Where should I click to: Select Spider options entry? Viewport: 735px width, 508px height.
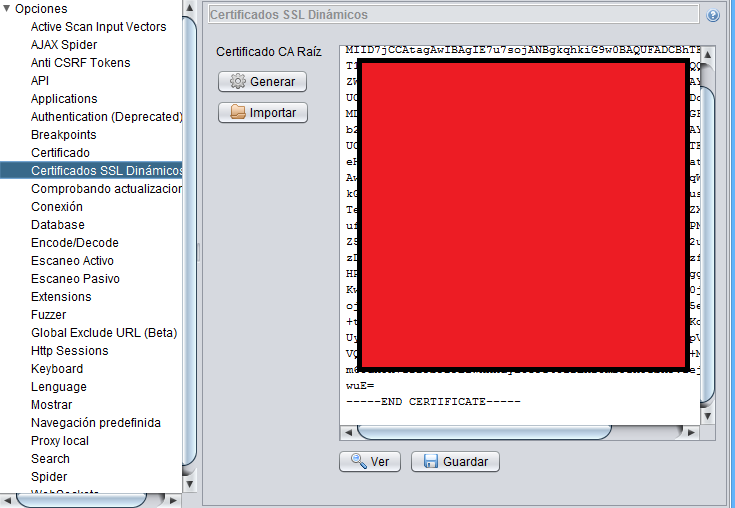coord(49,476)
